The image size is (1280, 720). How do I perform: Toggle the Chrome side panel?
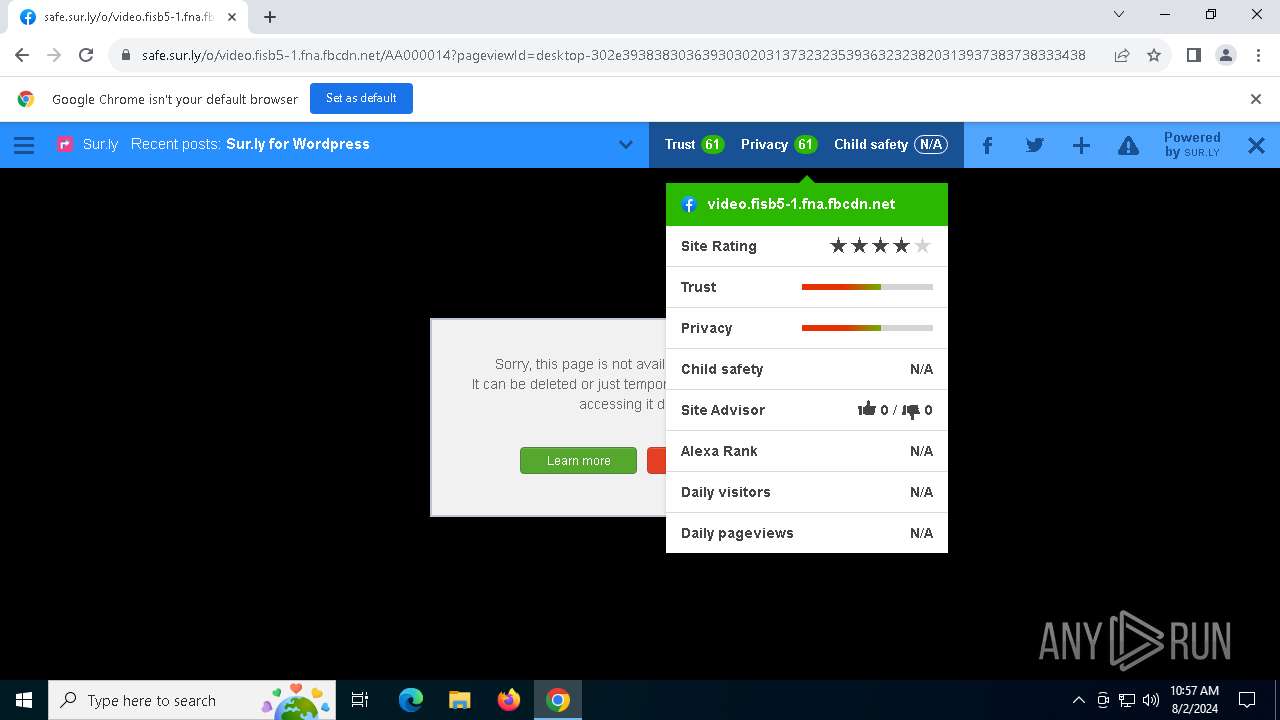coord(1193,56)
